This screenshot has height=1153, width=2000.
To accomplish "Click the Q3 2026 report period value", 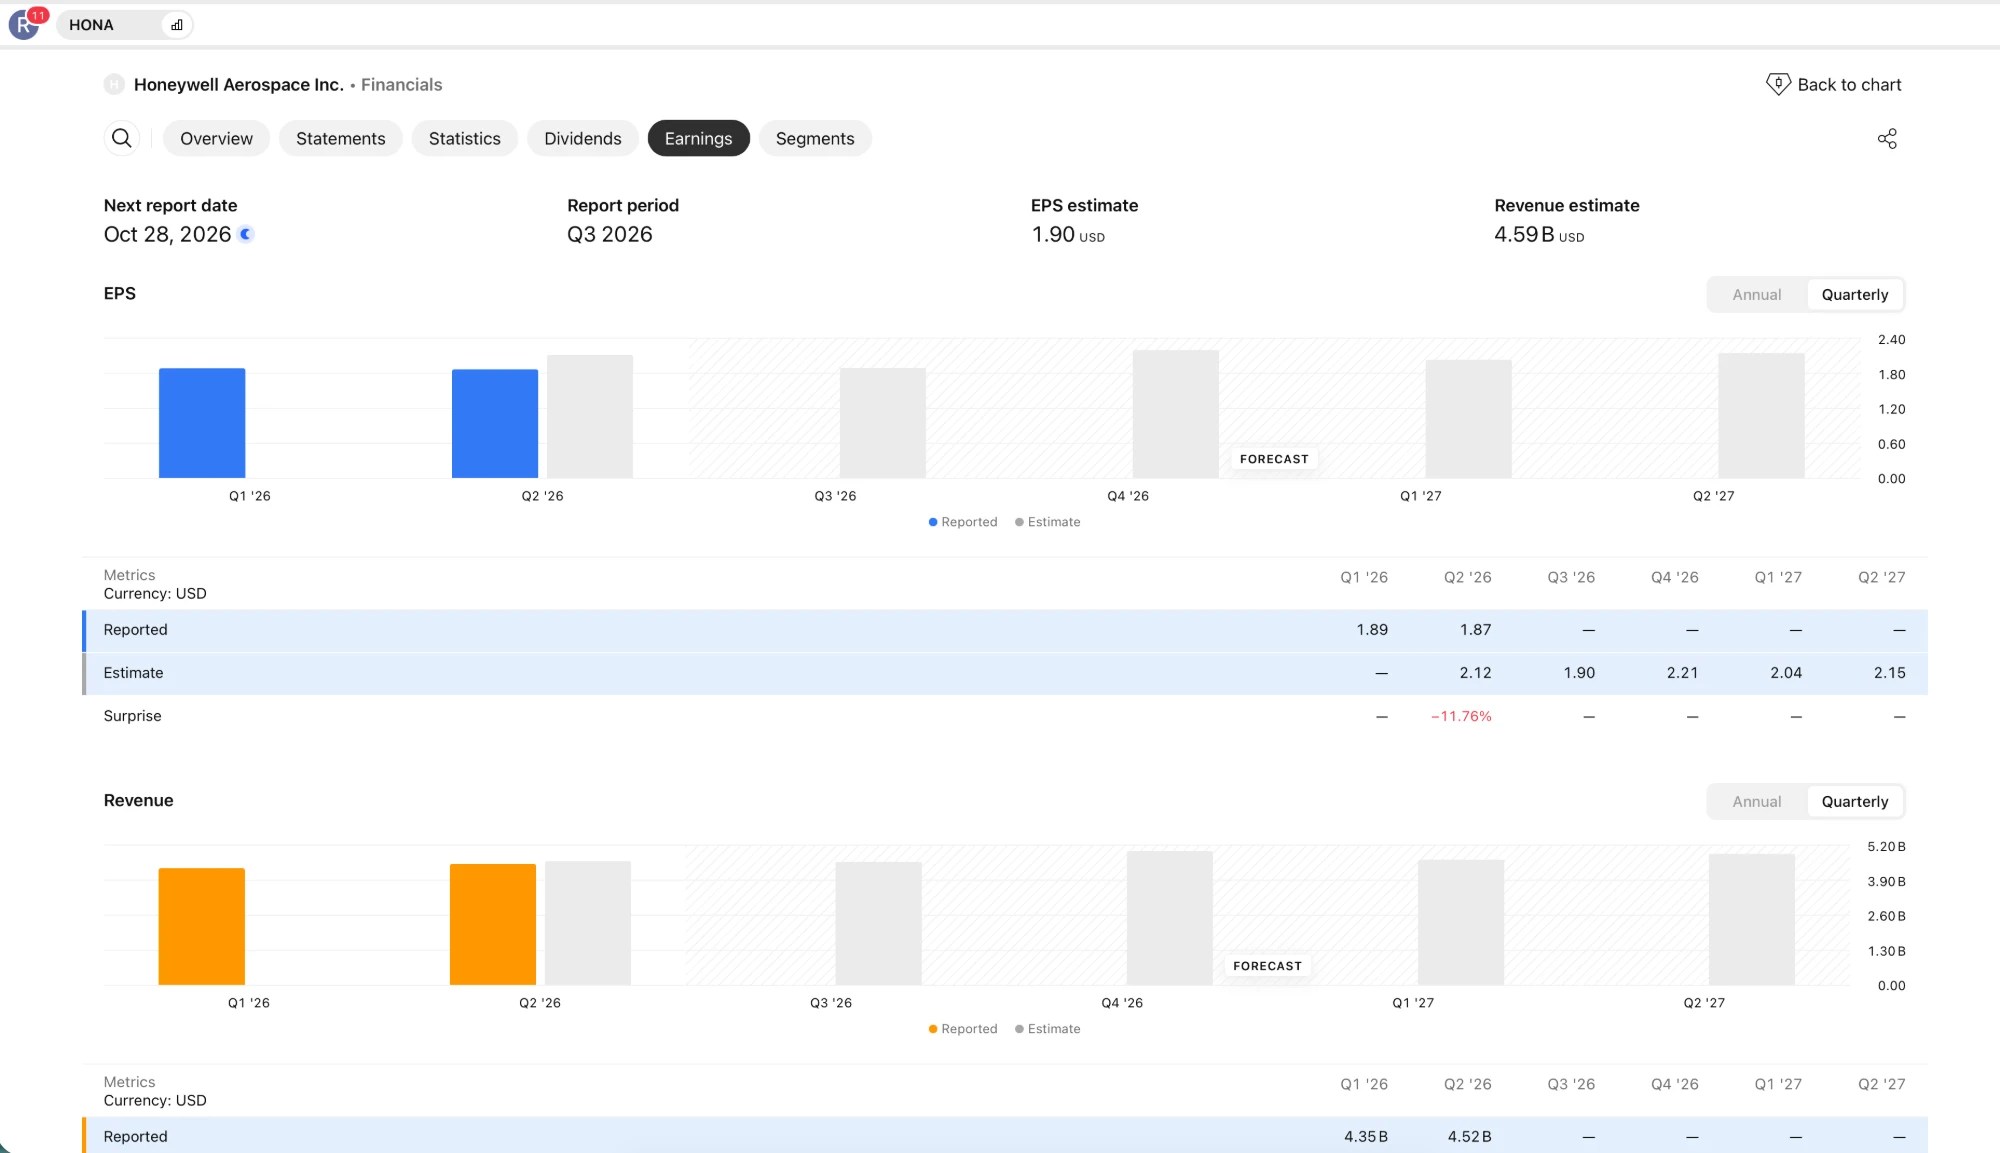I will (x=609, y=234).
